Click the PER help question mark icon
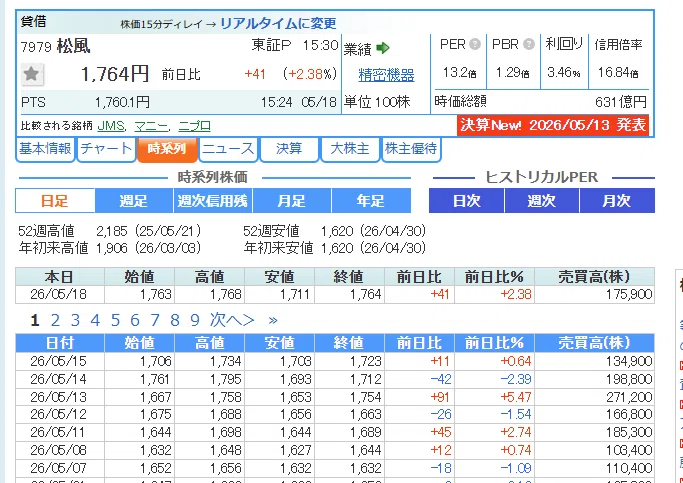683x483 pixels. point(475,44)
